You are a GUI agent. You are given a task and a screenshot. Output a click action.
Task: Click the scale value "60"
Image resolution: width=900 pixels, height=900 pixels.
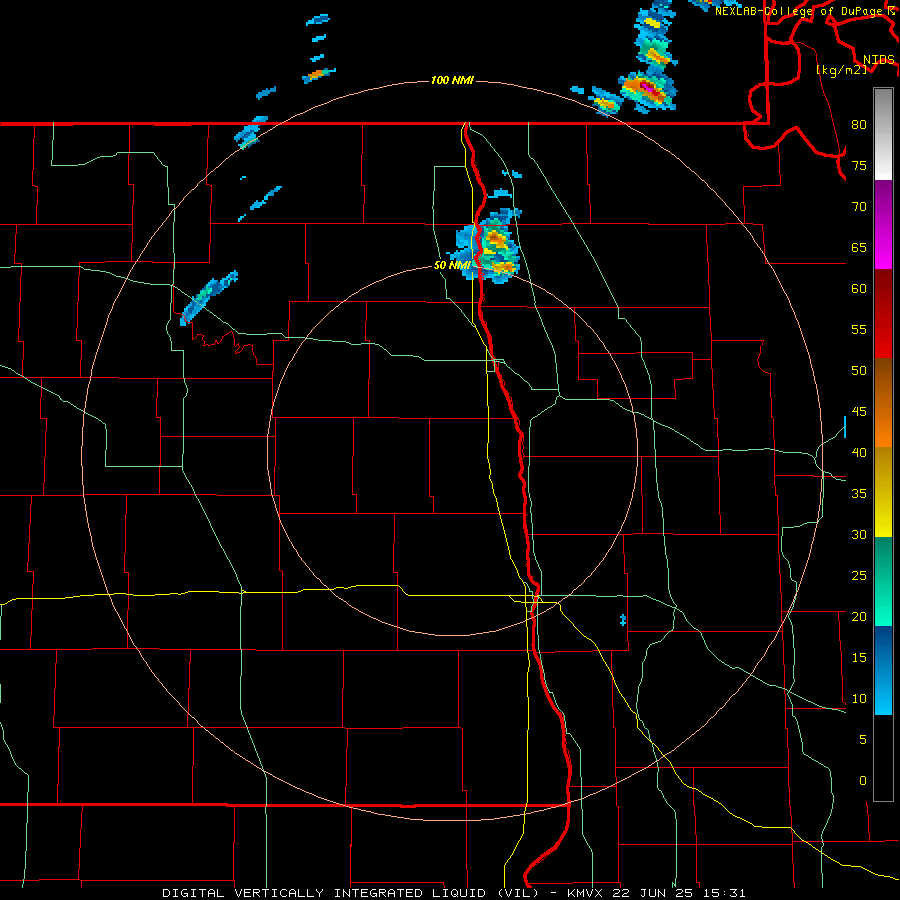[859, 289]
